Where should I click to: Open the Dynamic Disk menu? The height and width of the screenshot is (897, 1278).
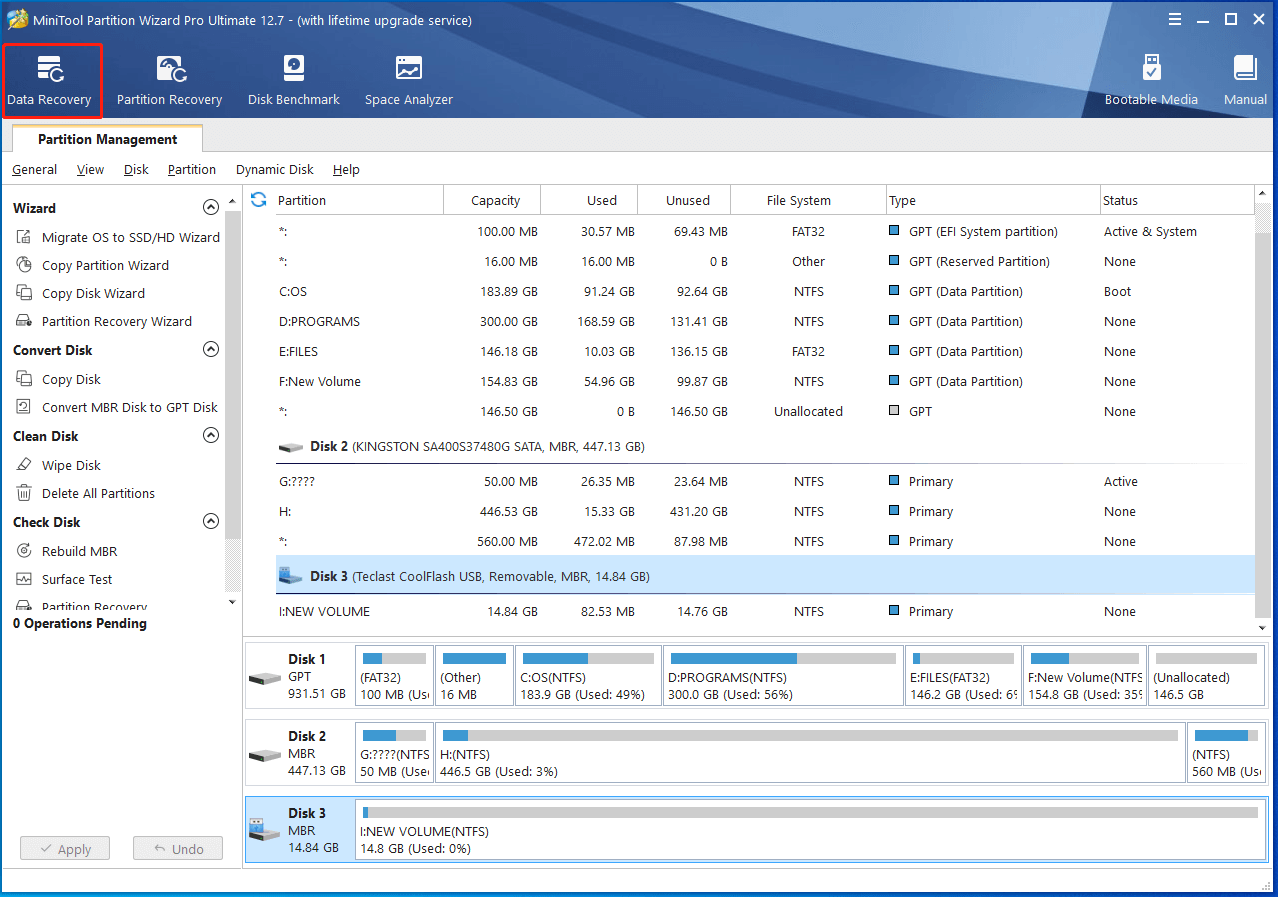pos(275,170)
